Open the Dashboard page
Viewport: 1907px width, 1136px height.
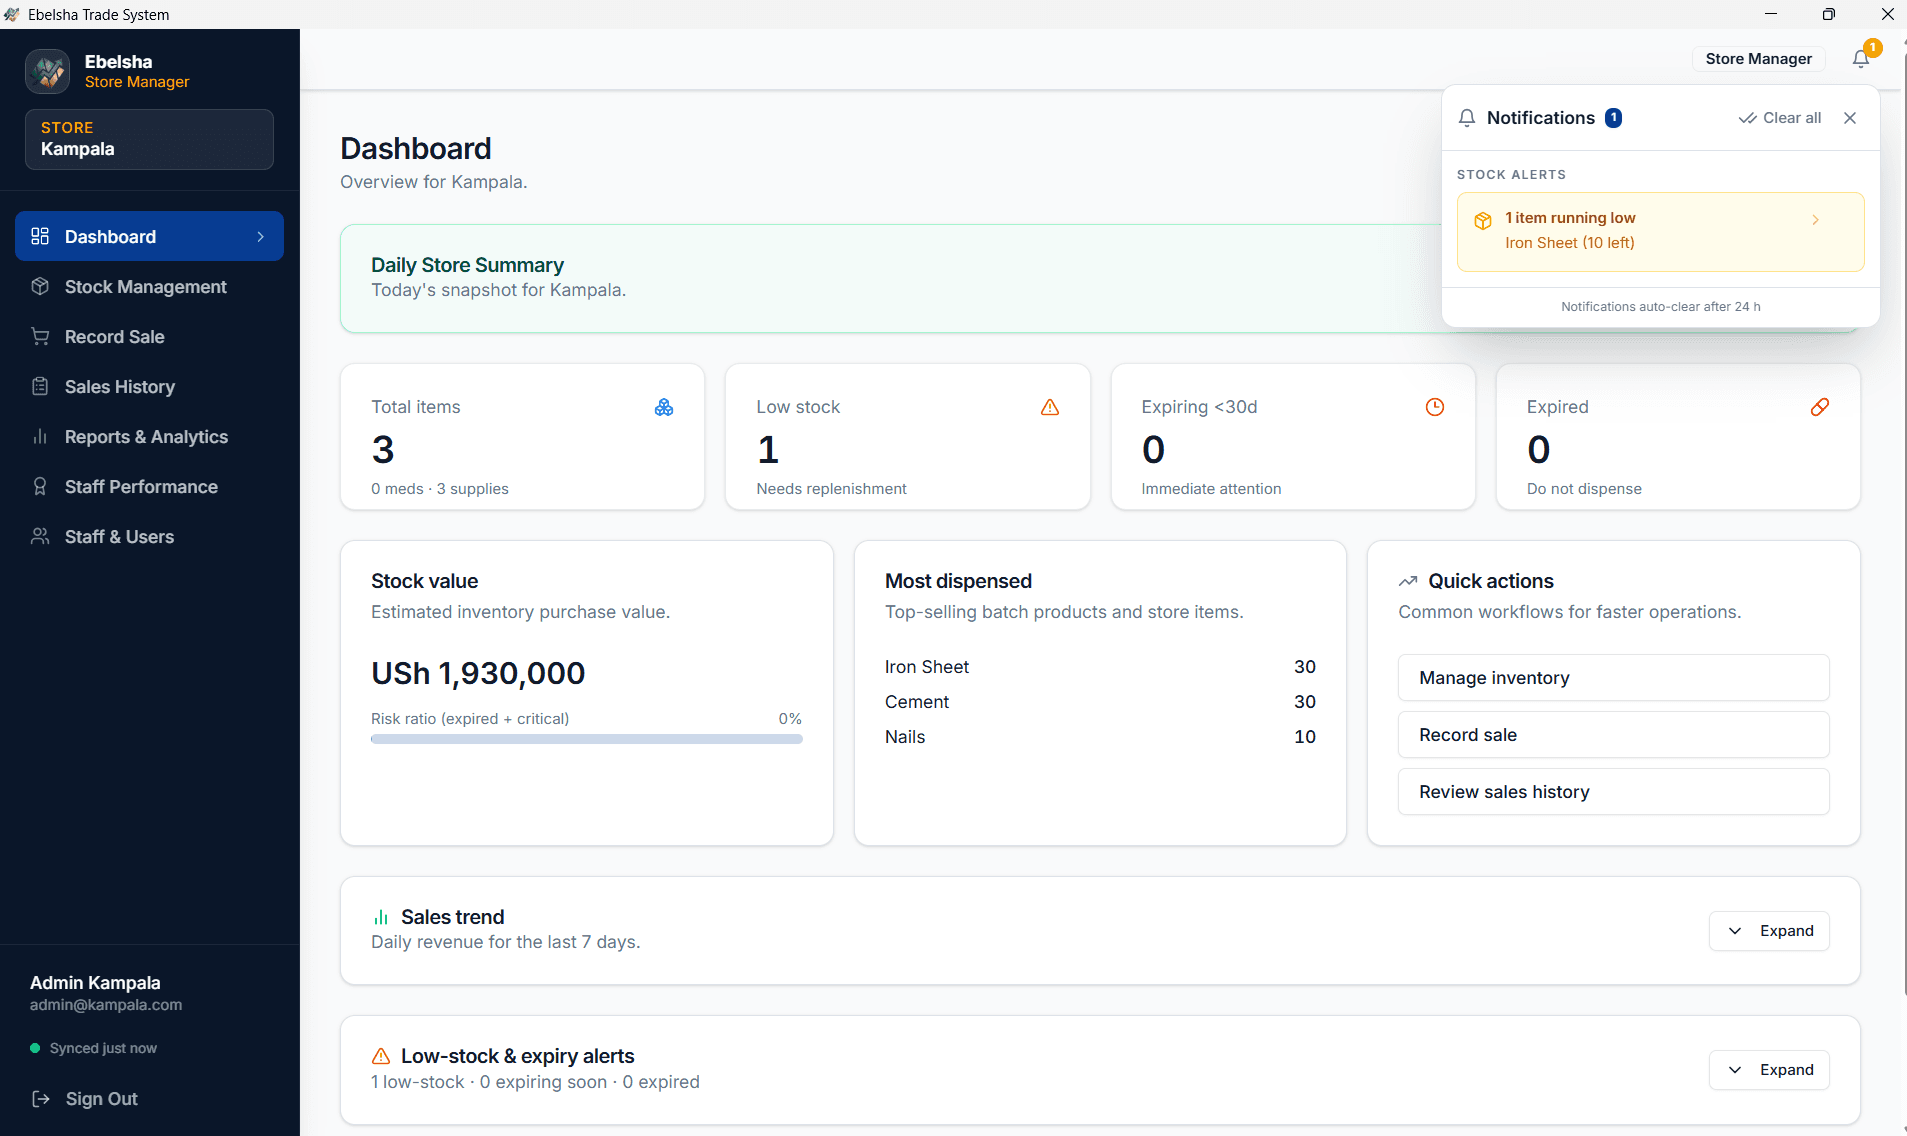[x=149, y=236]
